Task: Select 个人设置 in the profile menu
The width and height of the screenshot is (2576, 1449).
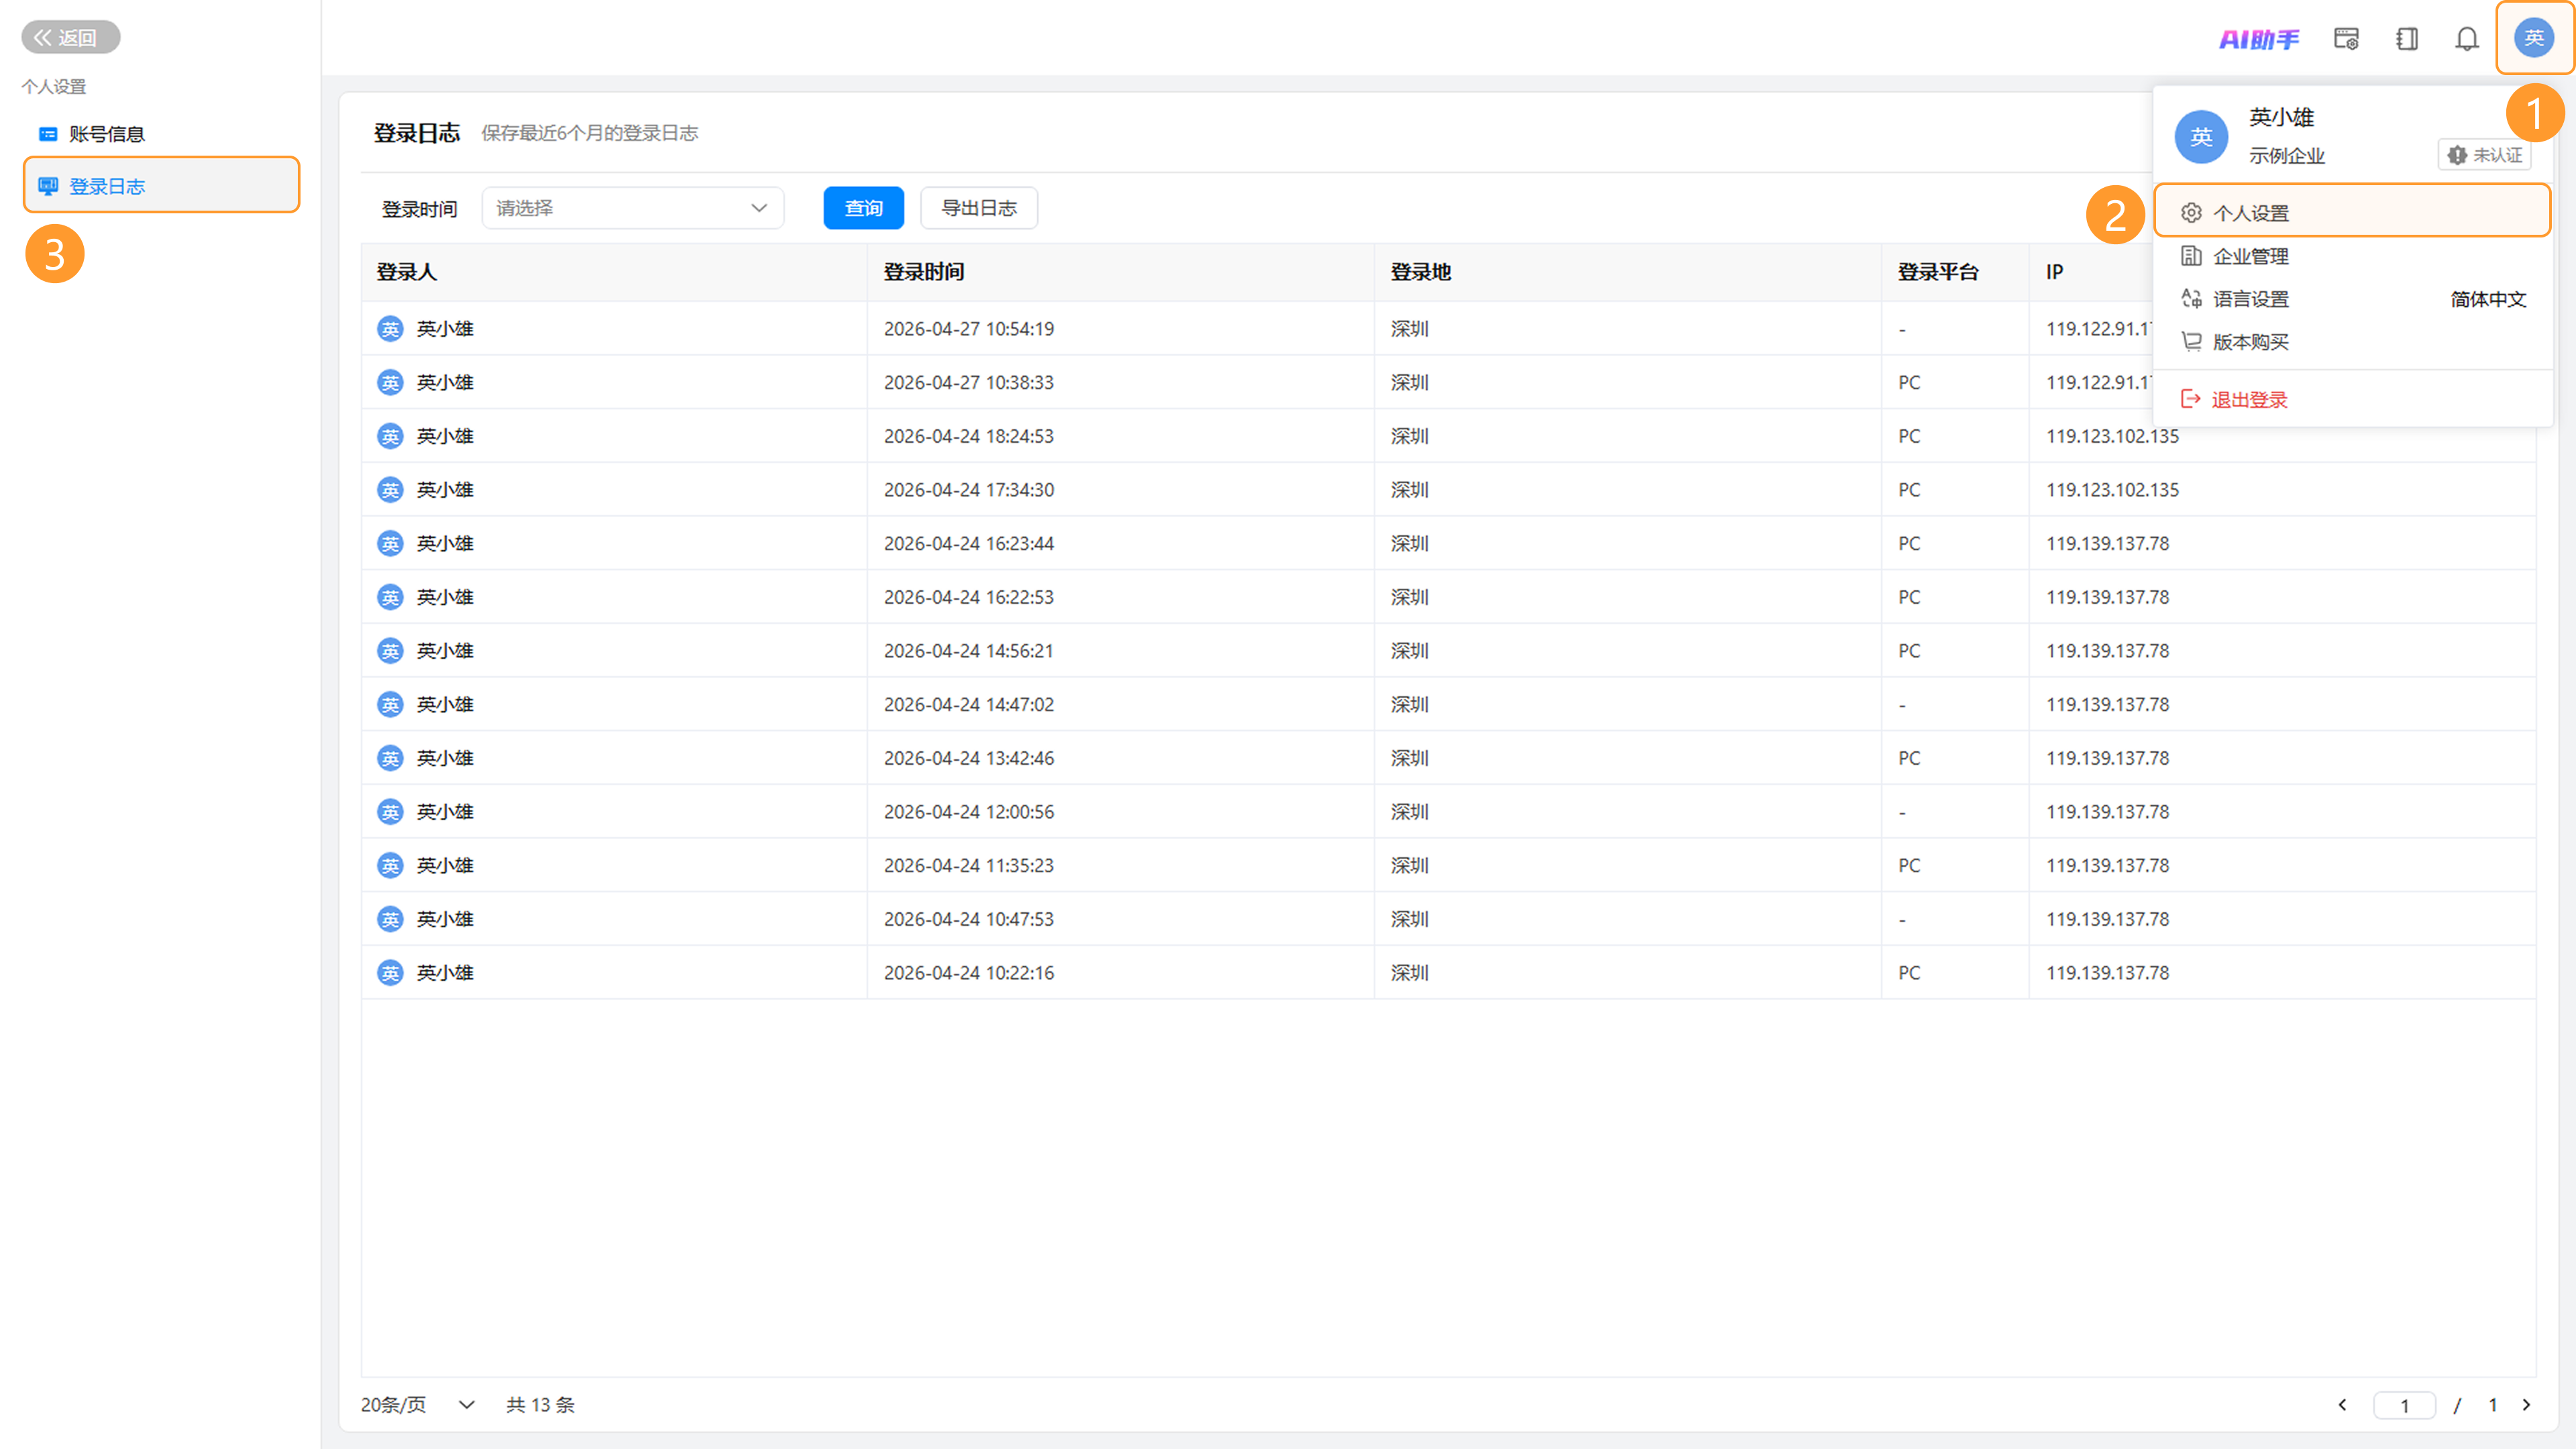Action: click(2352, 212)
